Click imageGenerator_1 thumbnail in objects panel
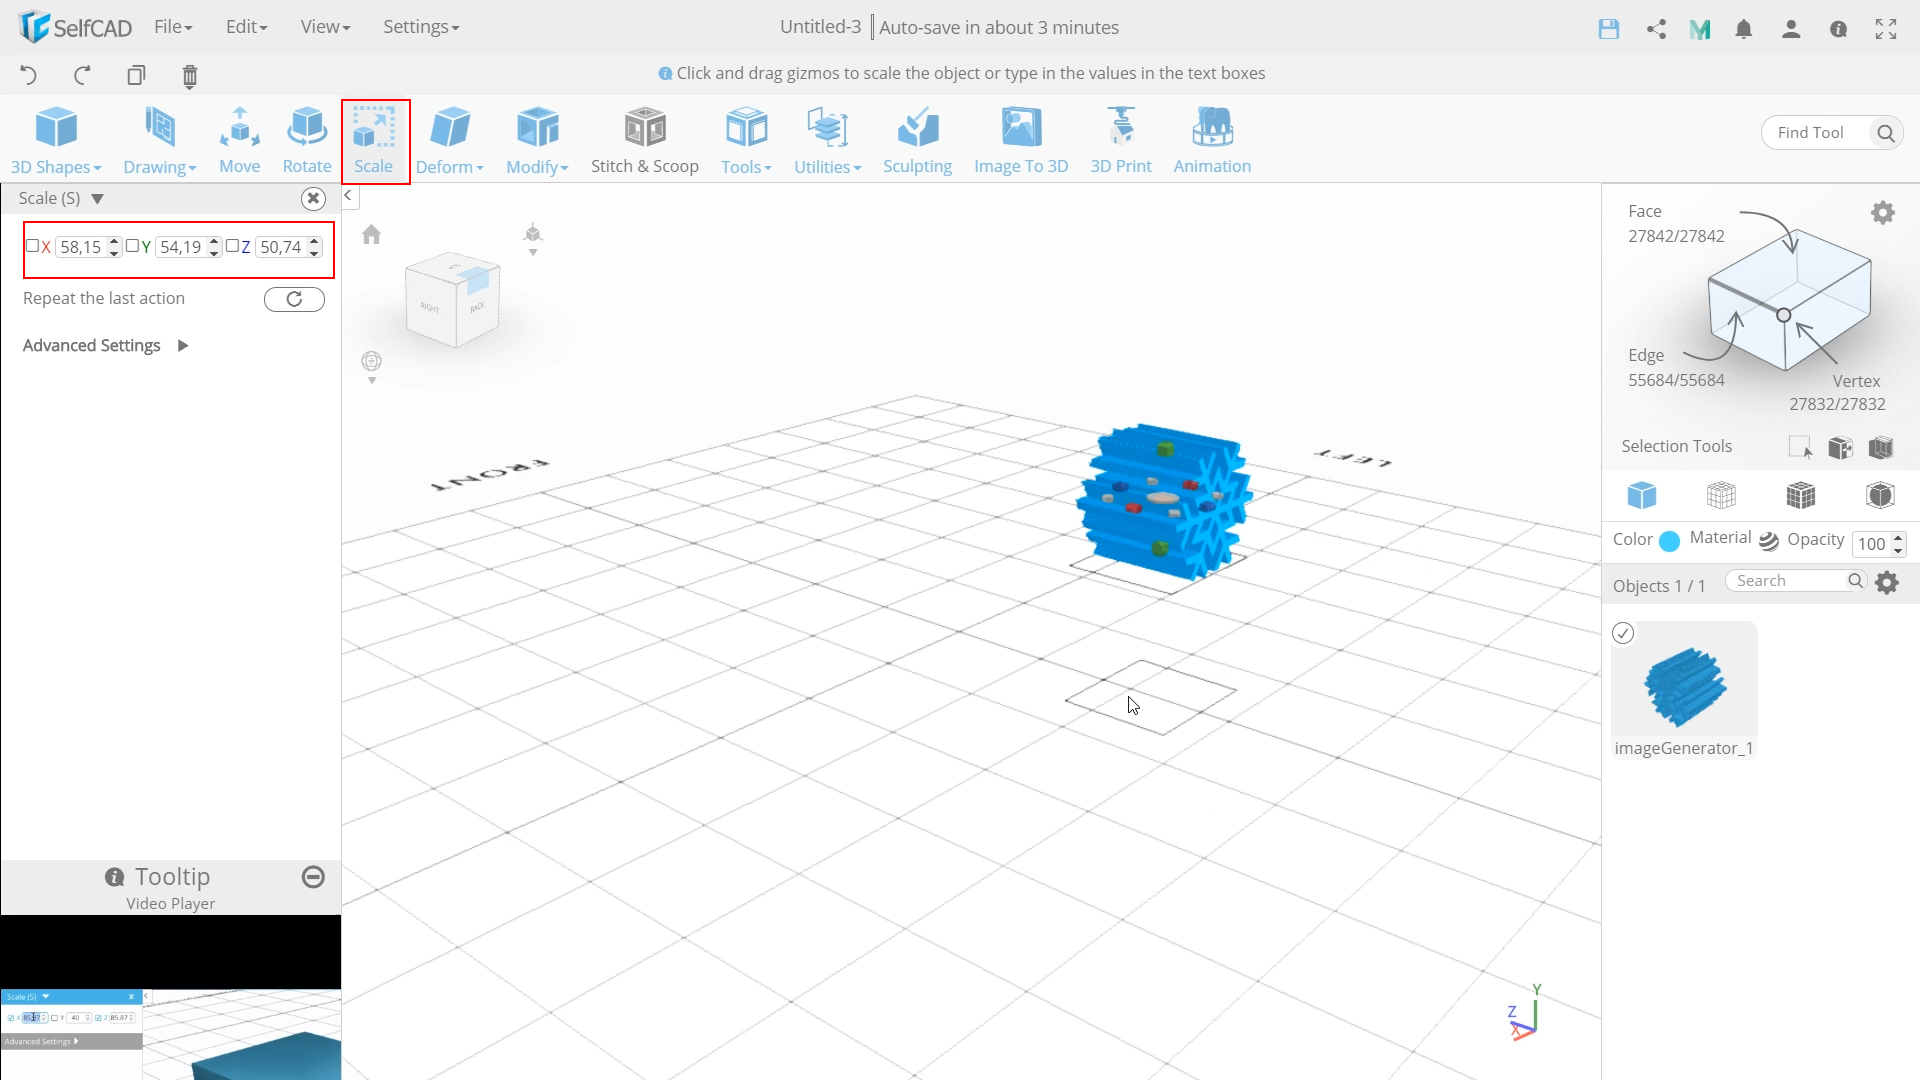This screenshot has height=1080, width=1920. (1683, 684)
